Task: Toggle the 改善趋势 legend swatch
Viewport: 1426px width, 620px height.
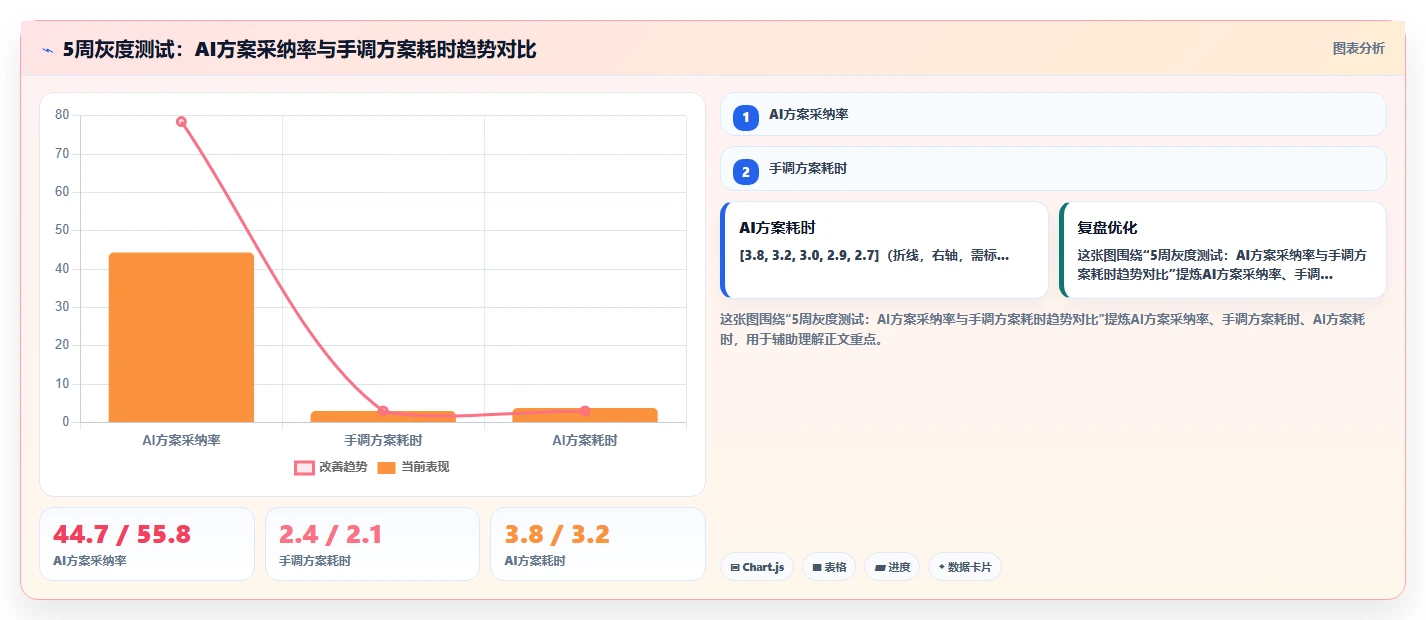Action: coord(305,467)
